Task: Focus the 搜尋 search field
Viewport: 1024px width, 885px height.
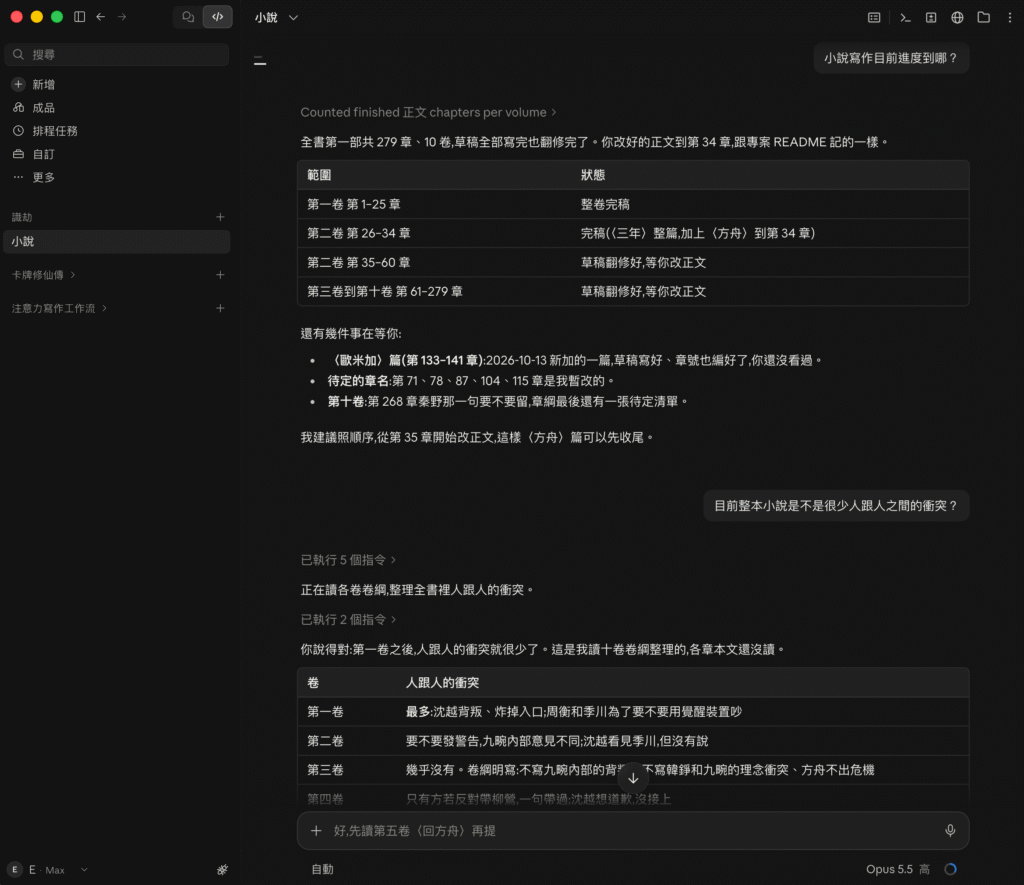Action: pyautogui.click(x=117, y=54)
